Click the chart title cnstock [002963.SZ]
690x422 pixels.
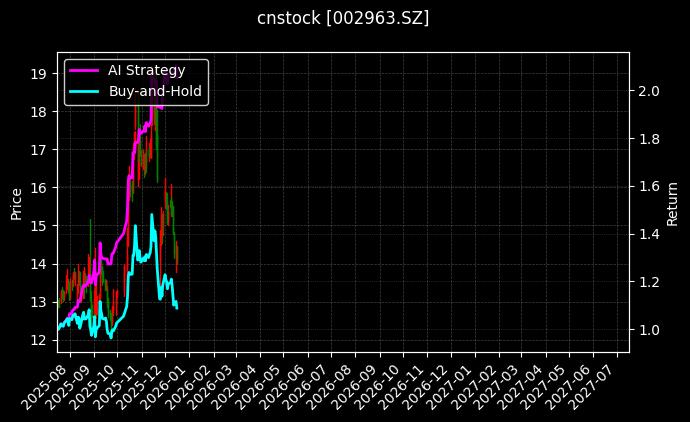[344, 18]
